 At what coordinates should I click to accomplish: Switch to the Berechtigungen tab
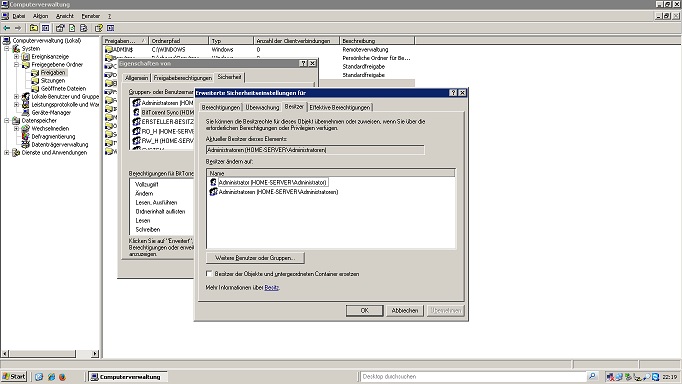tap(221, 107)
